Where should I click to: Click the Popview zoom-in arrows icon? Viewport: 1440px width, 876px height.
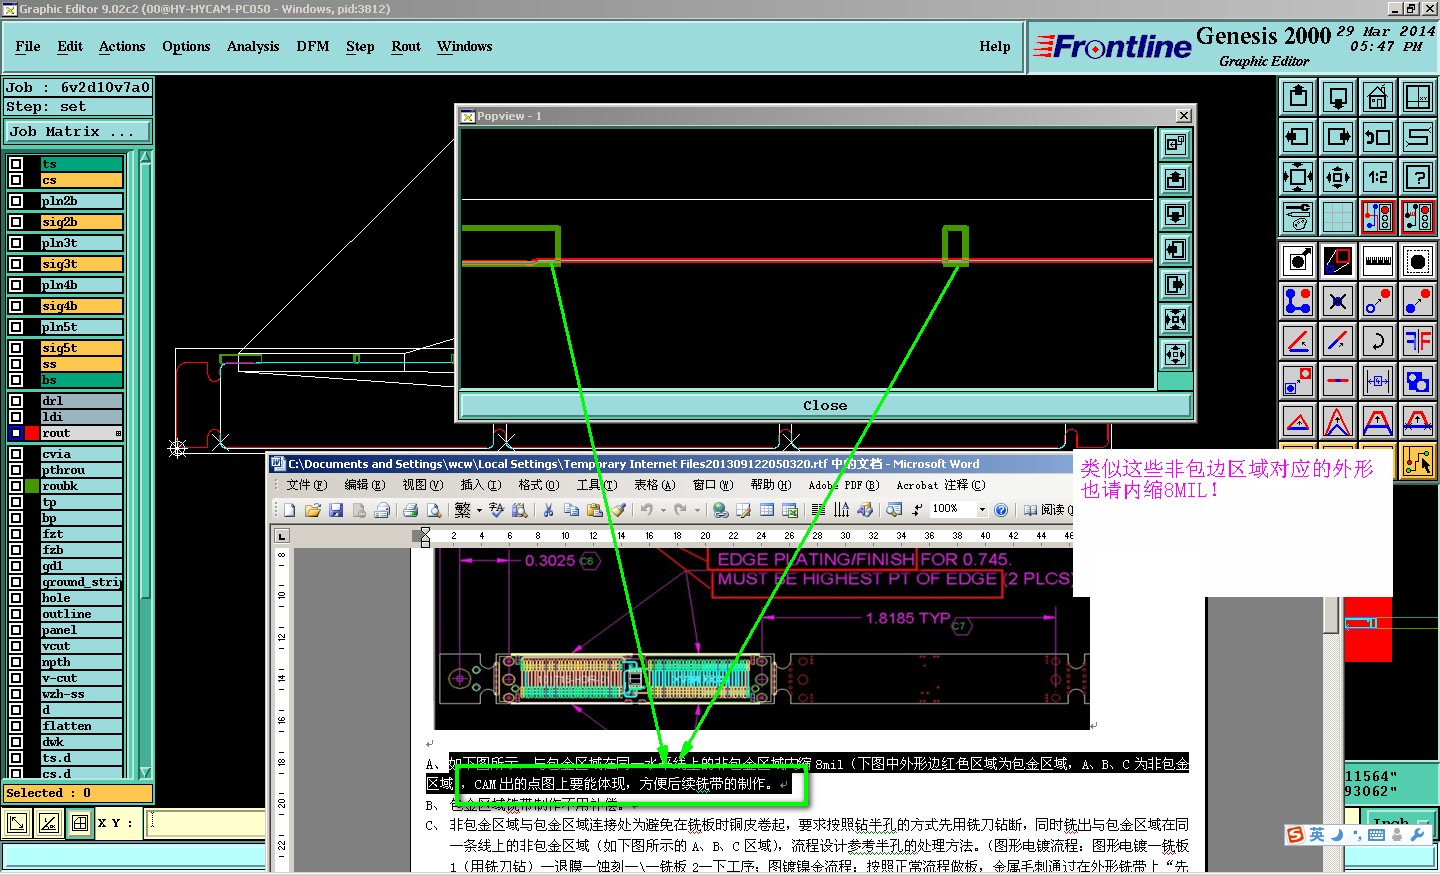point(1176,319)
